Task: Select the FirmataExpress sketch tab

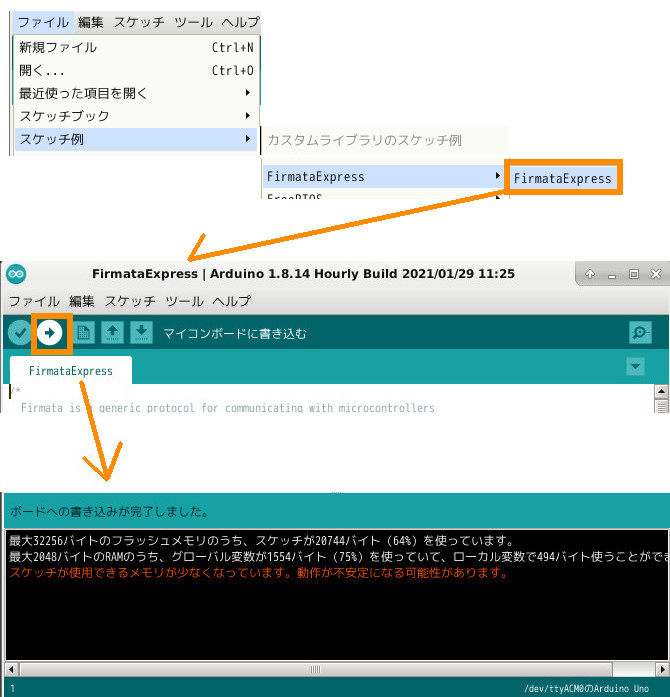Action: click(x=71, y=371)
